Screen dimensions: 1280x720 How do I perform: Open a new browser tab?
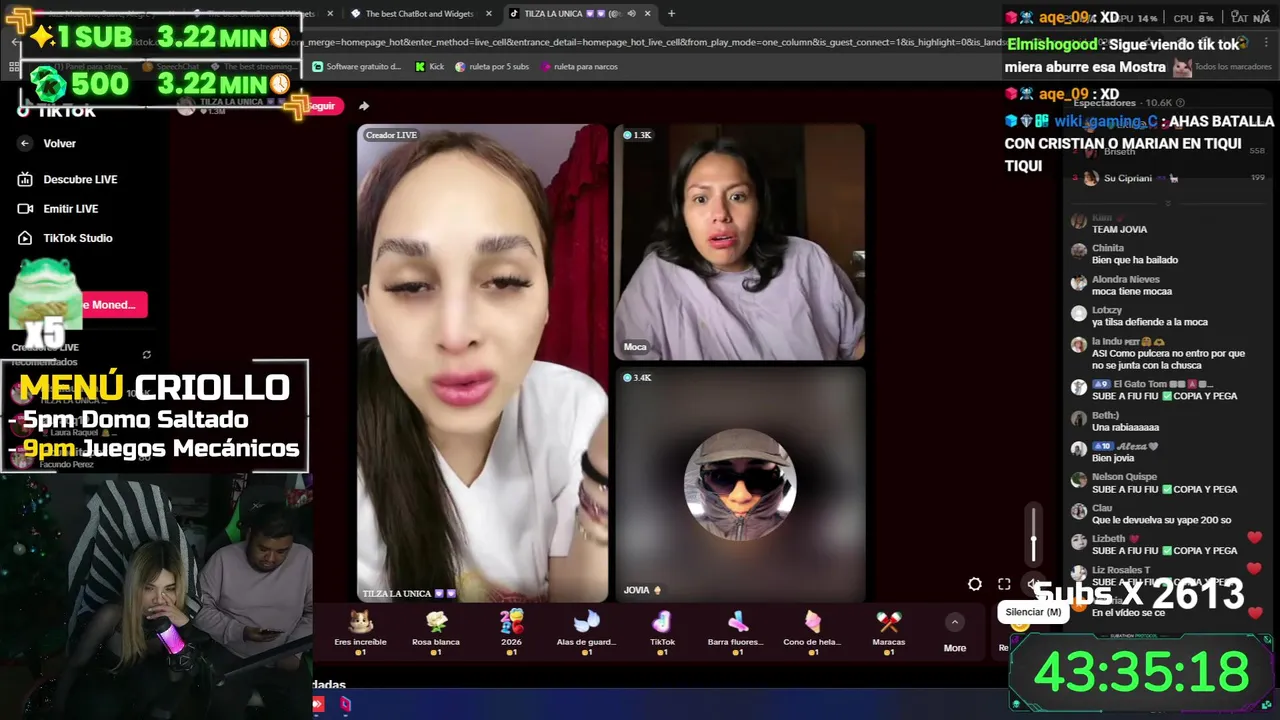671,14
